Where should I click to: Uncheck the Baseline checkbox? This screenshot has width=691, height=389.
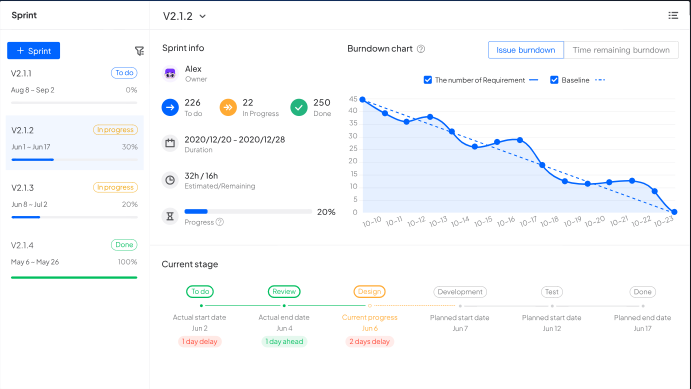pyautogui.click(x=554, y=80)
